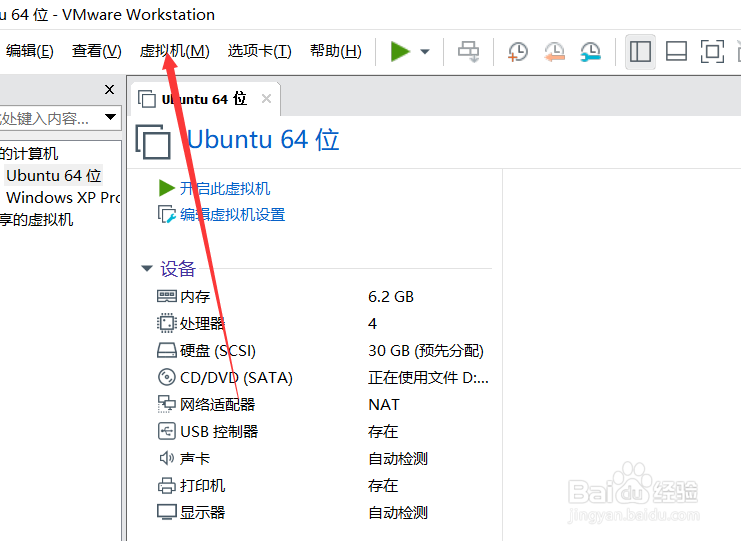
Task: Click the 6.2 GB memory value
Action: (x=391, y=297)
